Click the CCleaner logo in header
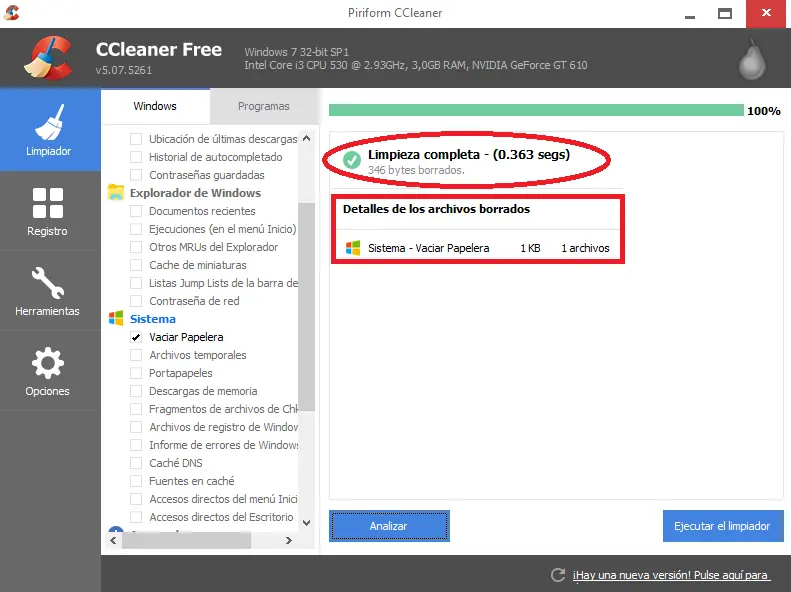This screenshot has width=791, height=592. tap(48, 58)
